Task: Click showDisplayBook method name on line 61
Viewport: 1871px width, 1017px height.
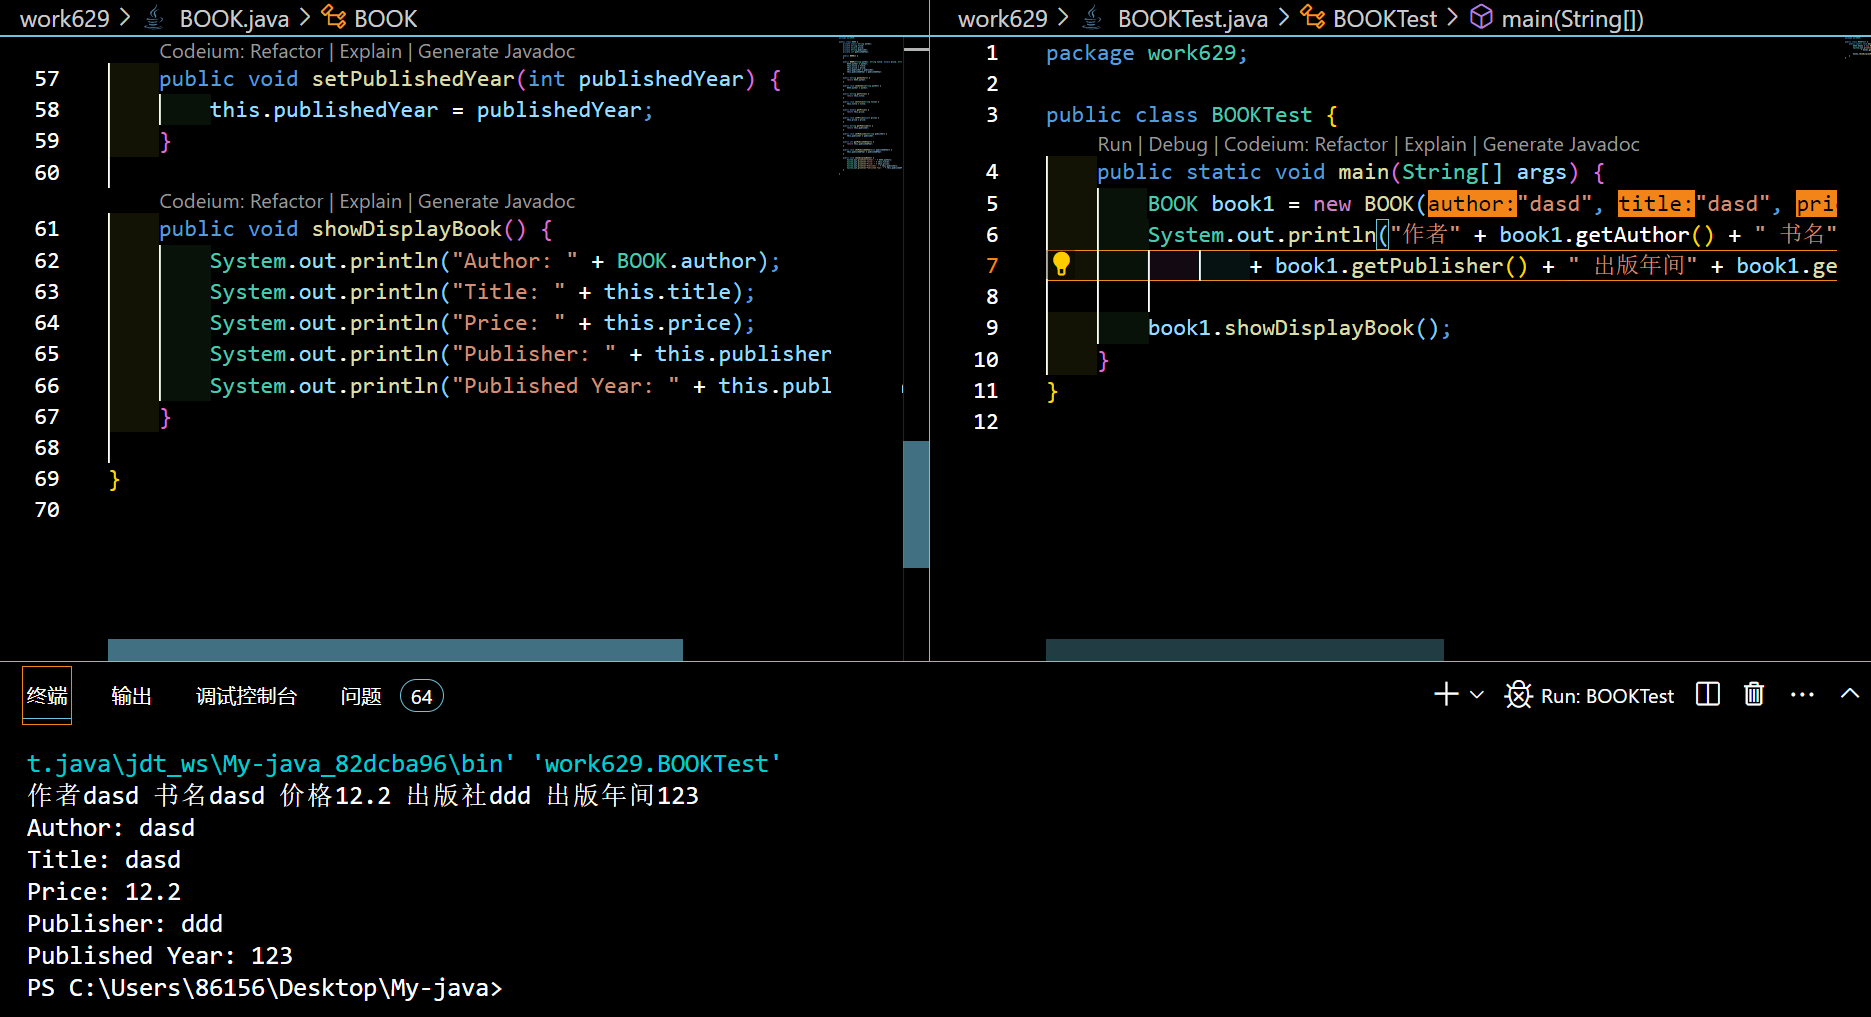Action: coord(406,229)
